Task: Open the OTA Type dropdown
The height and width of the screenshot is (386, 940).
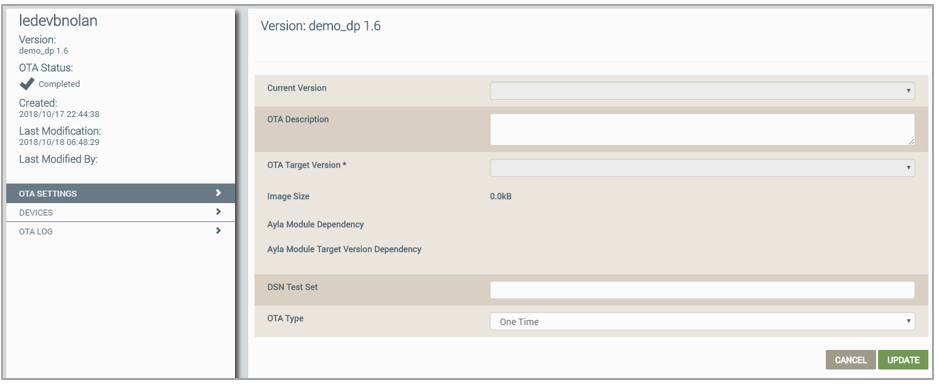Action: coord(702,321)
